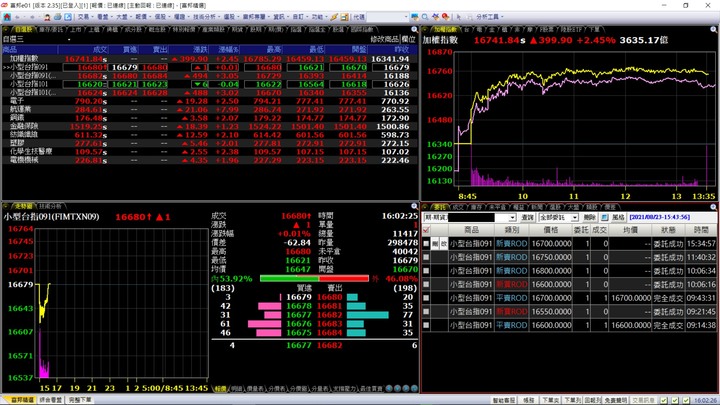Toggle first status bar checkbox at bottom right
This screenshot has width=720, height=405.
click(664, 400)
